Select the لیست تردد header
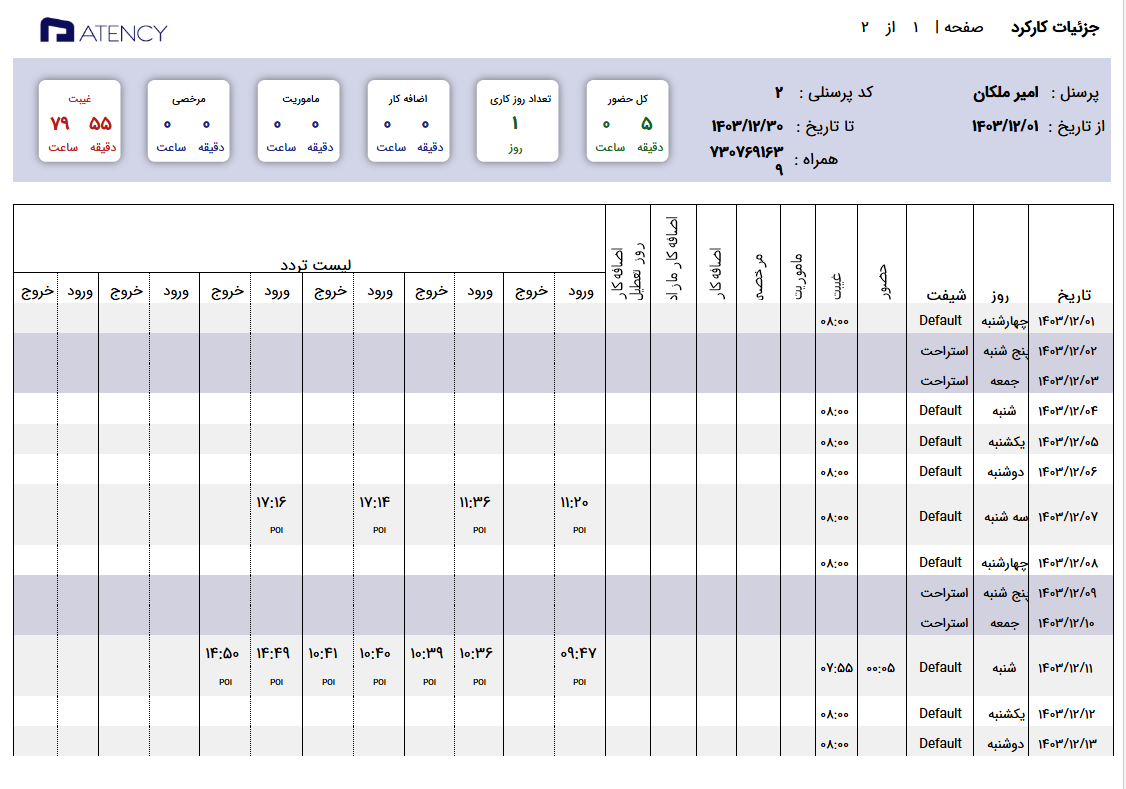1126x789 pixels. [316, 265]
